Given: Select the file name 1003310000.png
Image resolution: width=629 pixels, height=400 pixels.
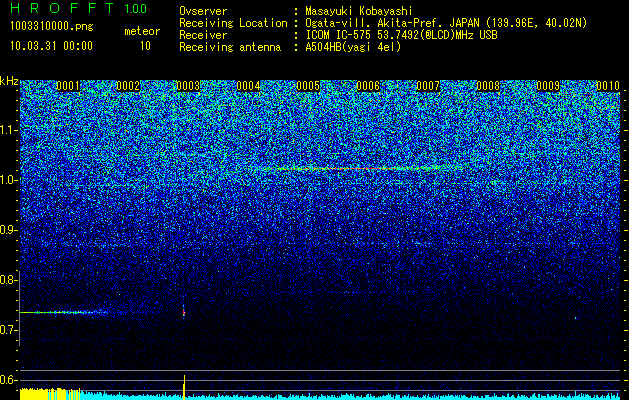Looking at the screenshot, I should point(52,27).
